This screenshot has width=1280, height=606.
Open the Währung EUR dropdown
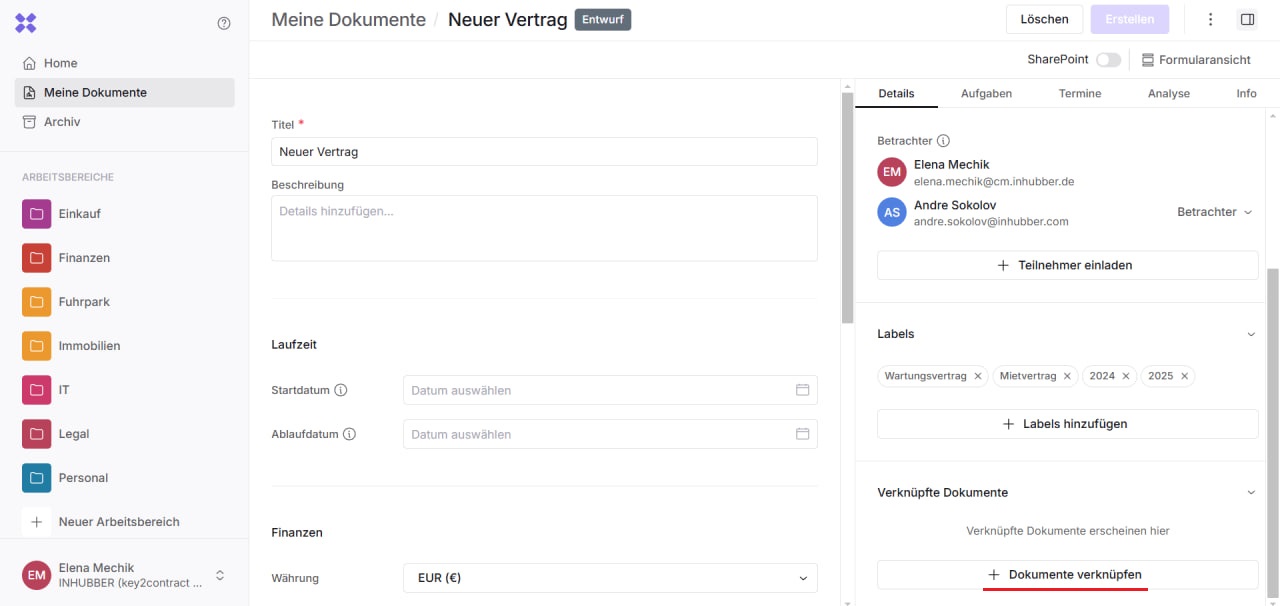[x=610, y=578]
